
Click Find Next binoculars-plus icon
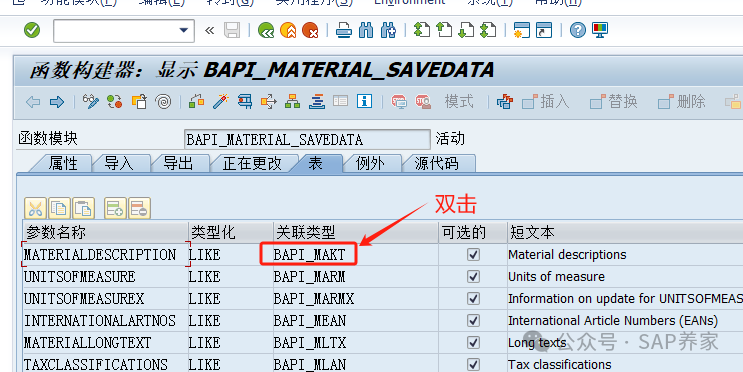click(388, 31)
